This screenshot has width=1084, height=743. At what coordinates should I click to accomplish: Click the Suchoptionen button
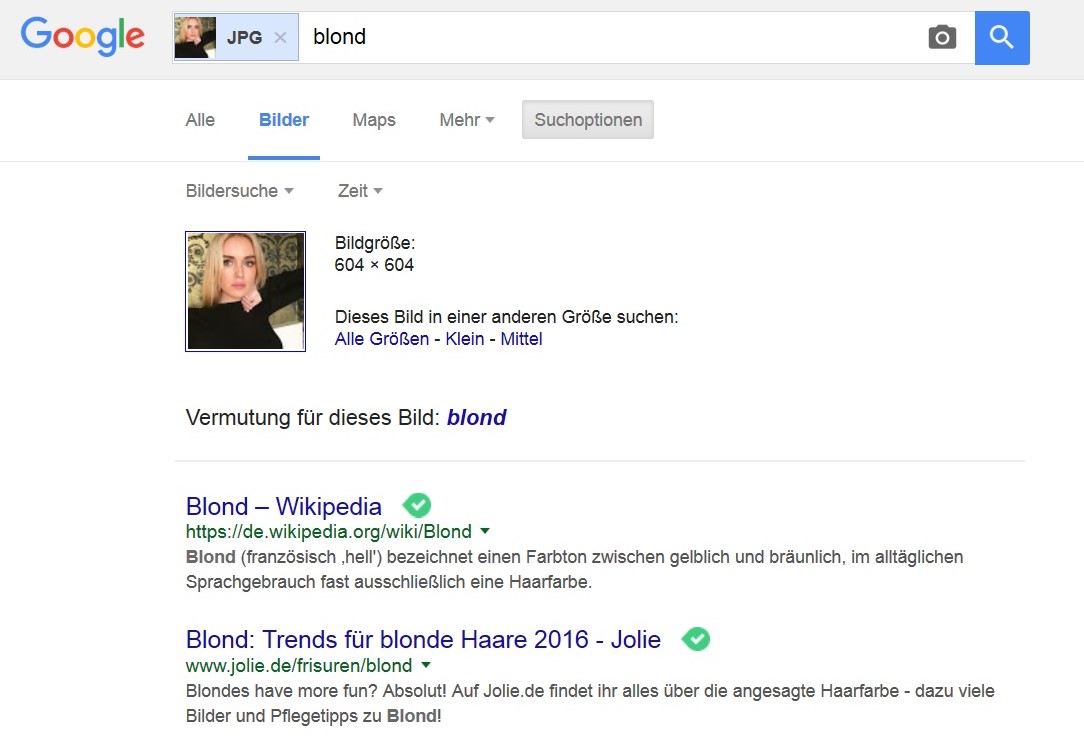coord(588,120)
